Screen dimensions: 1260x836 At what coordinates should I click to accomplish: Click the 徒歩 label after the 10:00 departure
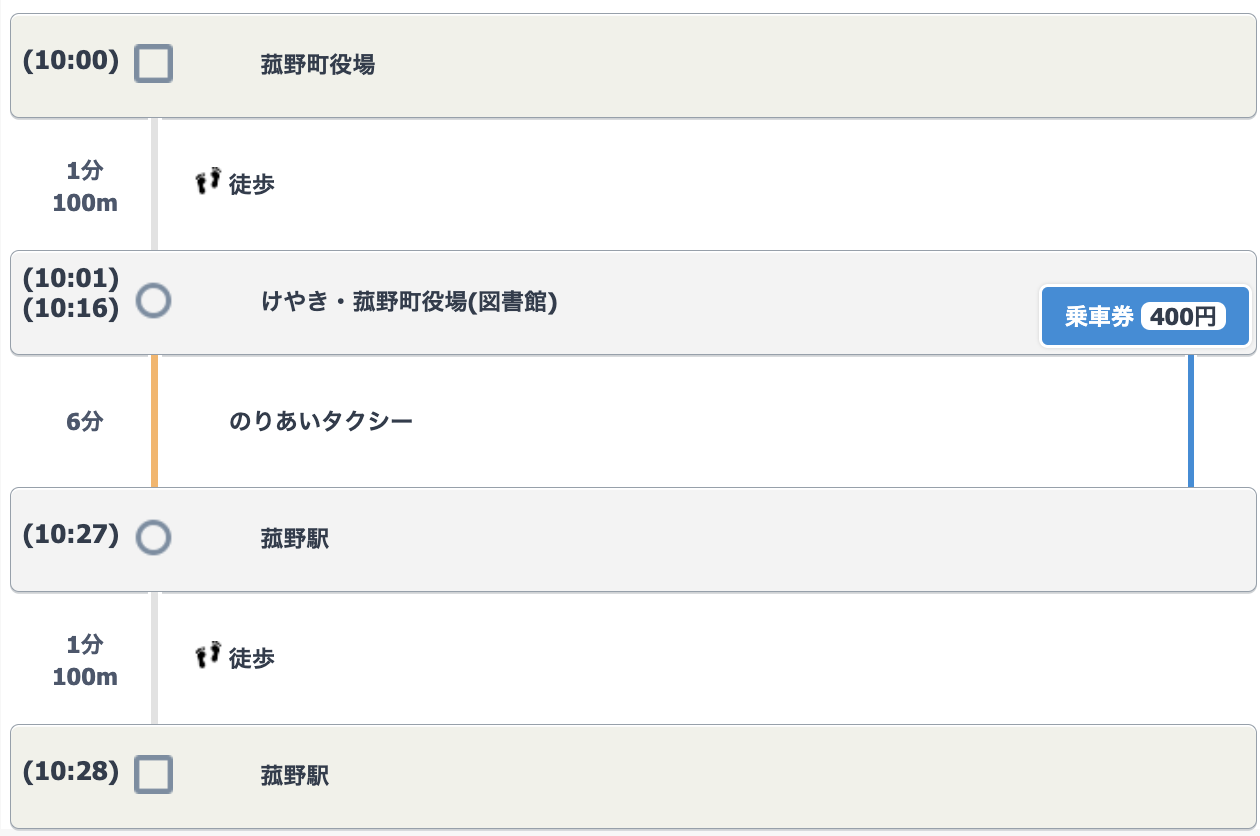click(x=252, y=185)
